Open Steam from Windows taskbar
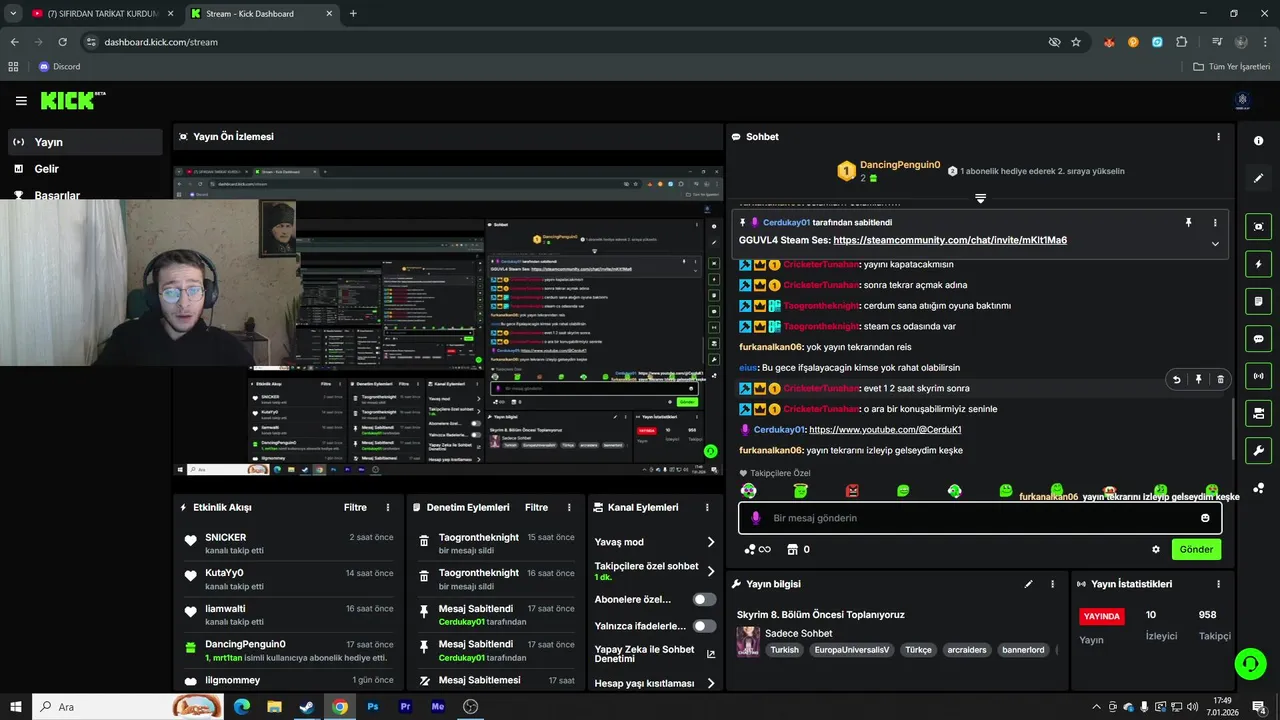The width and height of the screenshot is (1280, 720). pos(307,707)
